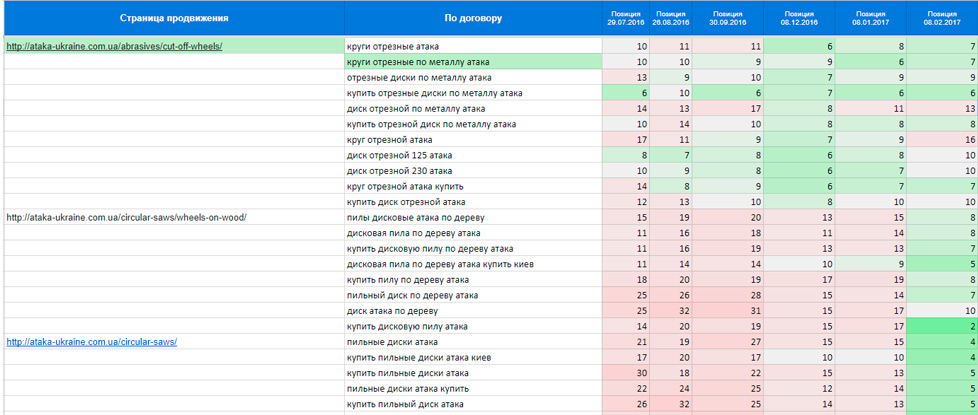Open the ataka-ukraine.com.ua/circular-saws/ link

click(x=92, y=342)
